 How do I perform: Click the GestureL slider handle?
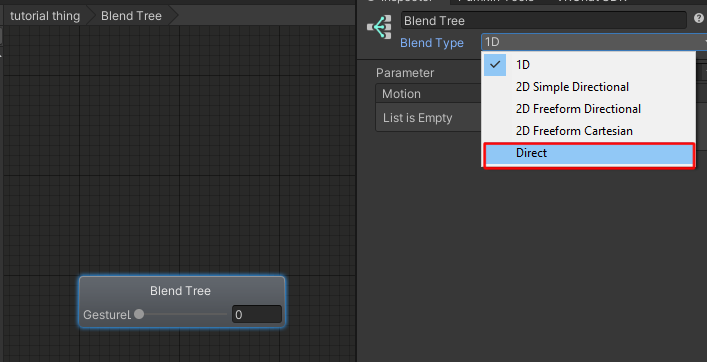(139, 314)
